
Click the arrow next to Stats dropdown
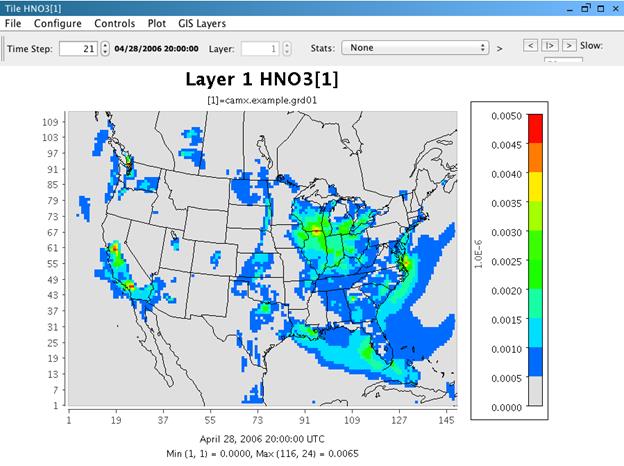[499, 49]
